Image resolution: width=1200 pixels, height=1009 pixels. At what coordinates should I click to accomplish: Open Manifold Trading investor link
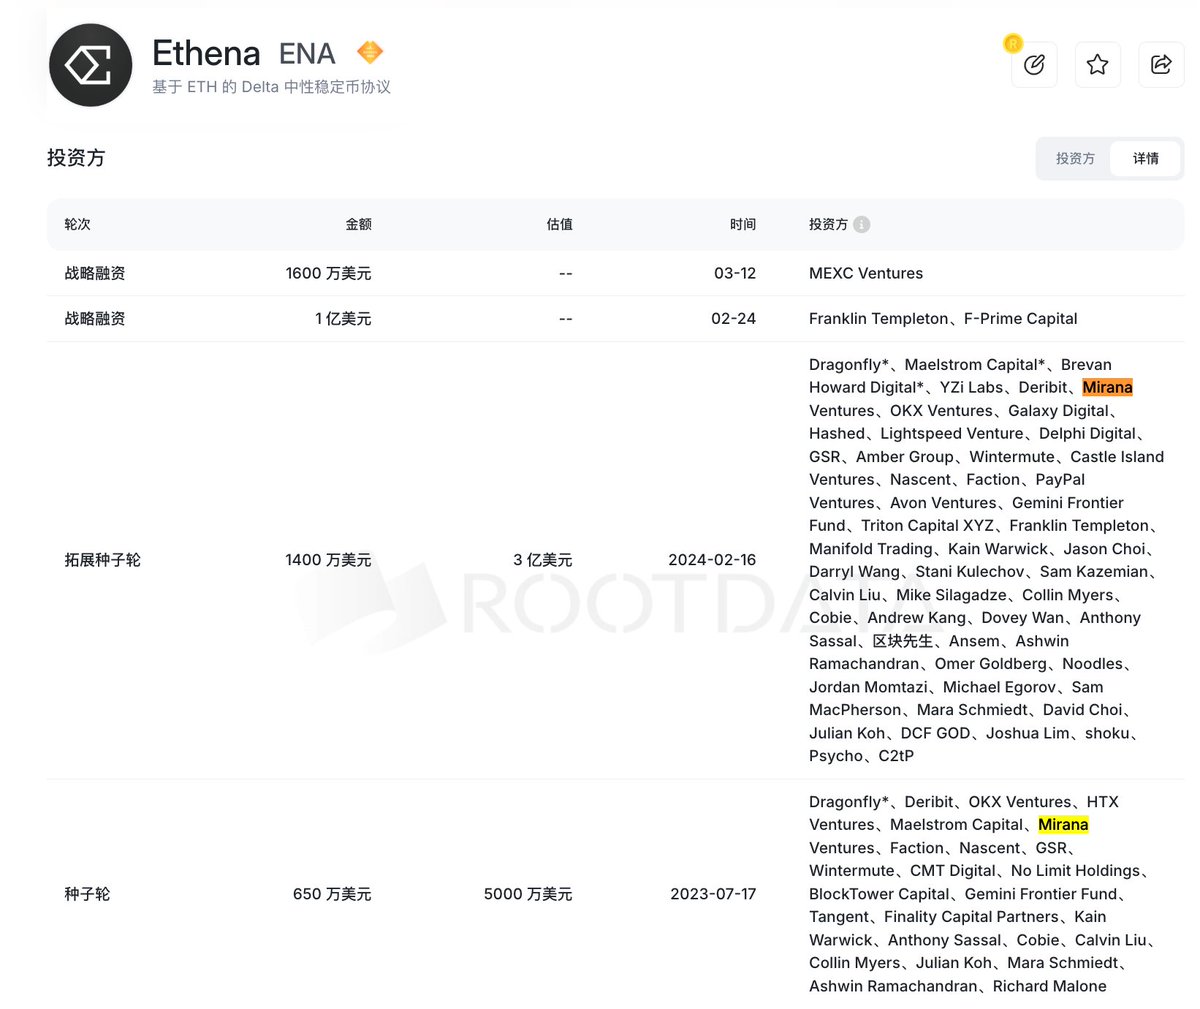point(871,549)
